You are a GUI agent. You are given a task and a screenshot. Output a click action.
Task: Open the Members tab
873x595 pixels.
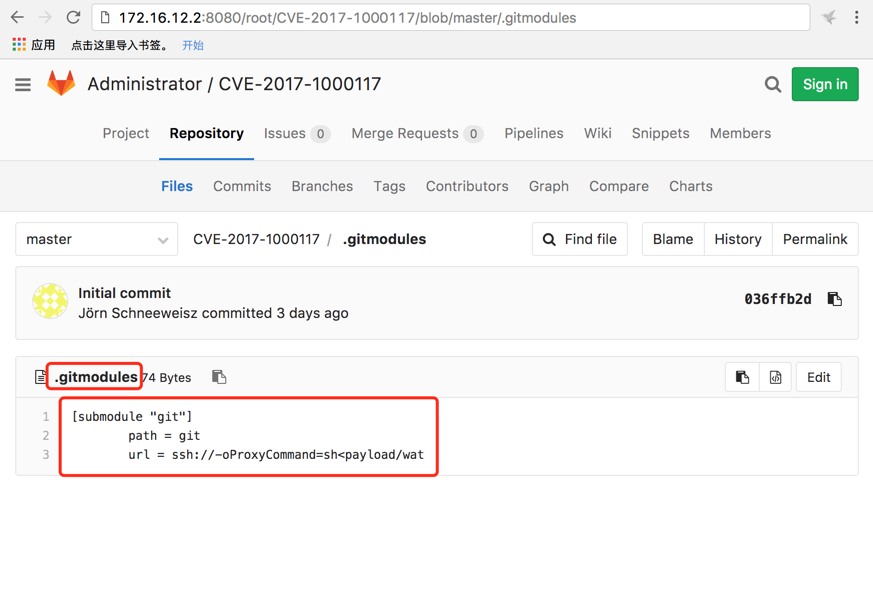pos(740,134)
